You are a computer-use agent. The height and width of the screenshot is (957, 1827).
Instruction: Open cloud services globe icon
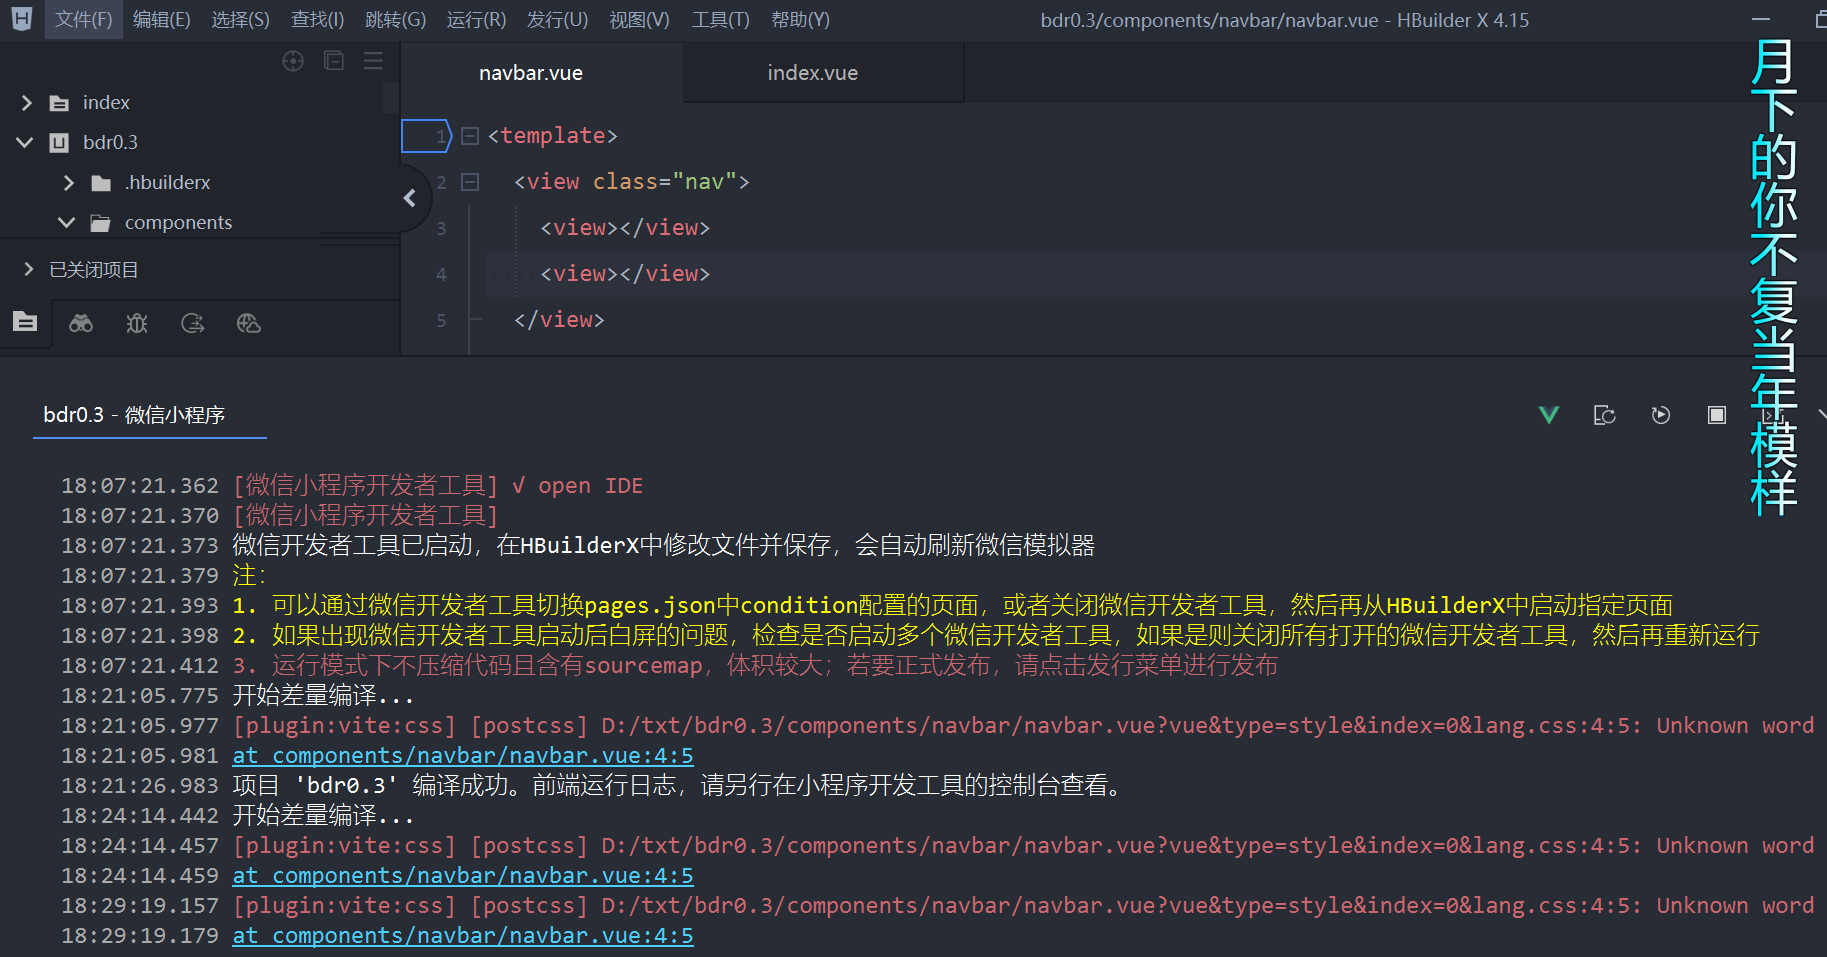(249, 323)
